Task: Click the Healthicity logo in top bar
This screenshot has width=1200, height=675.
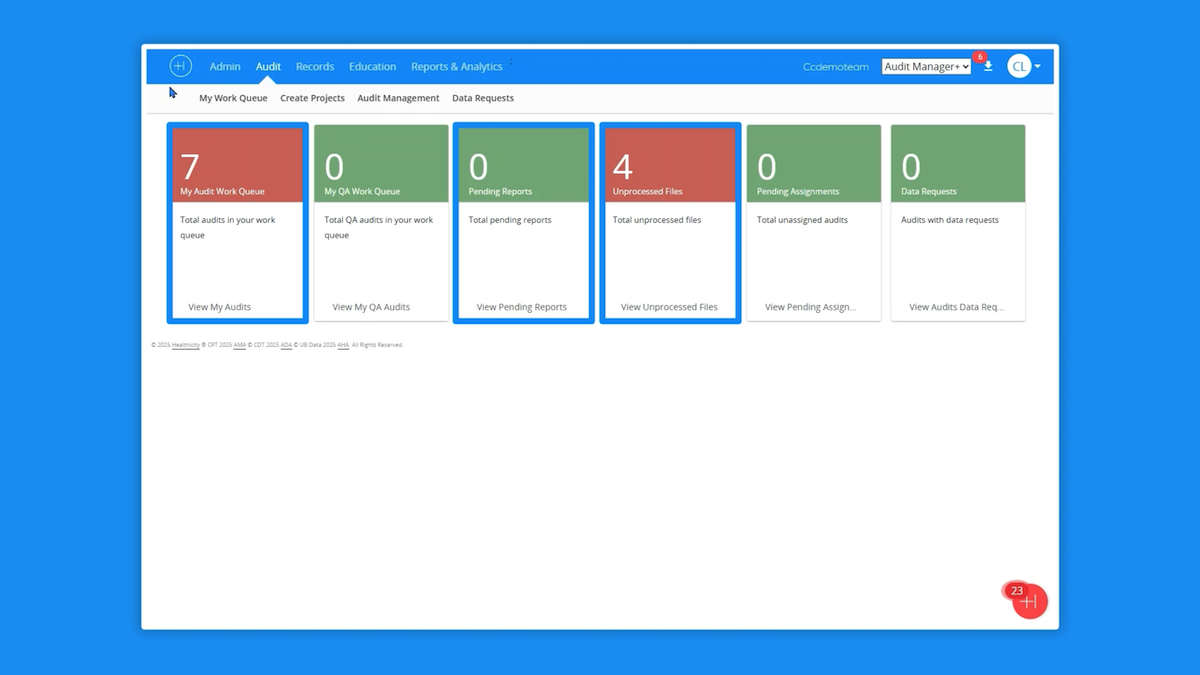Action: tap(180, 66)
